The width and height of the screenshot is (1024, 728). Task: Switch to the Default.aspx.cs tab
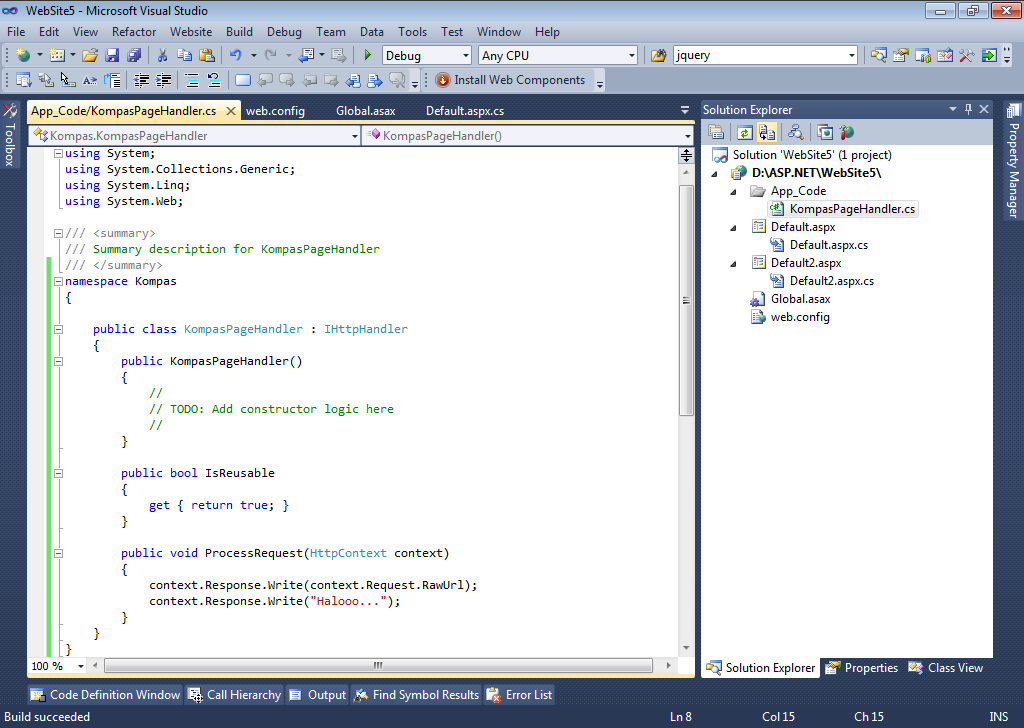[465, 111]
